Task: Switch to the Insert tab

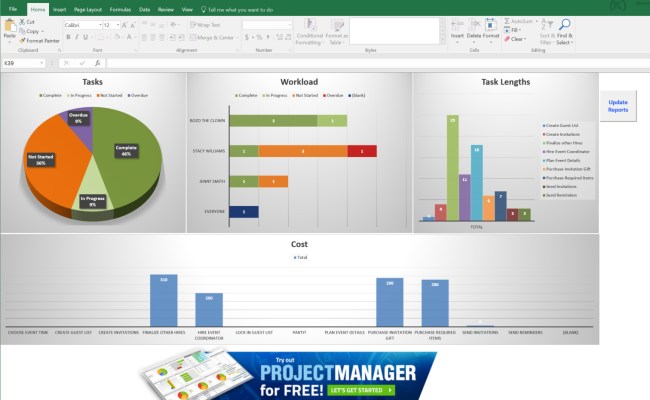Action: (59, 10)
